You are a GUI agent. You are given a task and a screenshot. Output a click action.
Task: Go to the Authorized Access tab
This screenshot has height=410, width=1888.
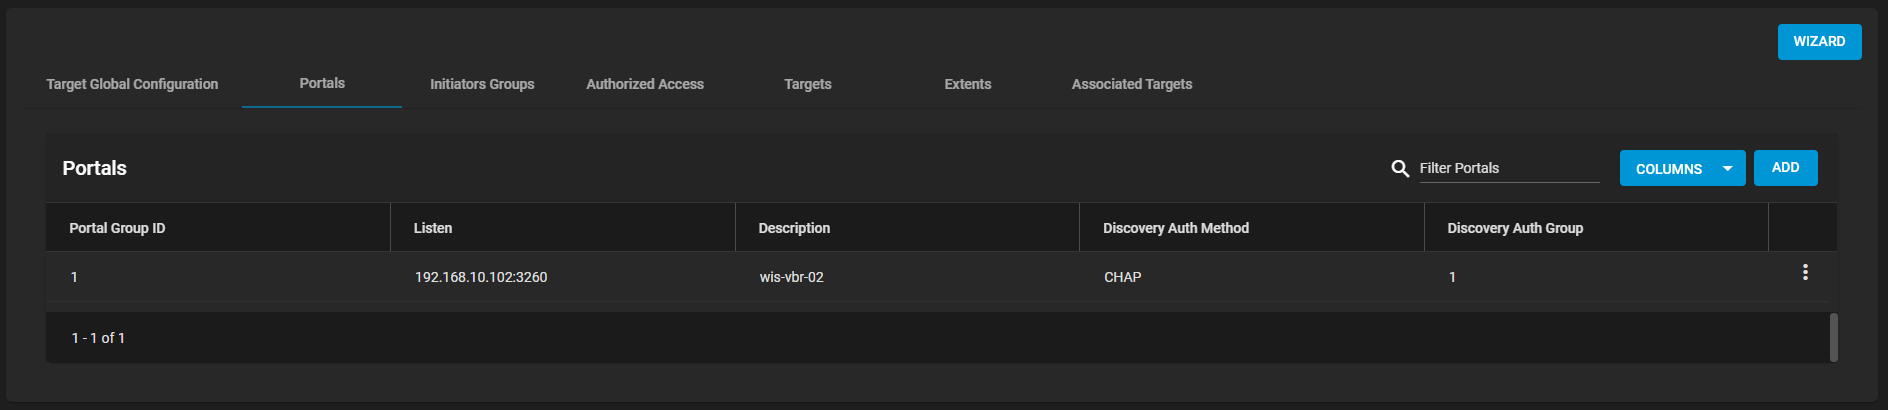point(645,84)
